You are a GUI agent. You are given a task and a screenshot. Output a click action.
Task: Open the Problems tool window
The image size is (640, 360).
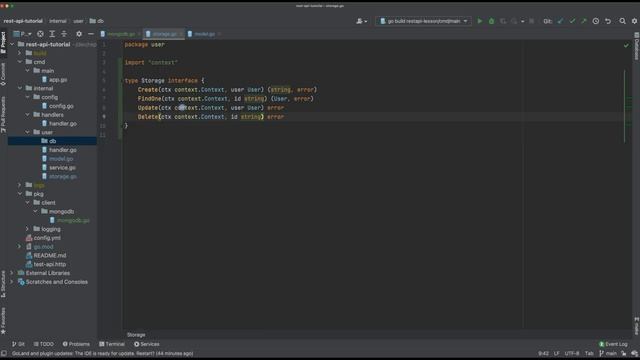tap(76, 344)
